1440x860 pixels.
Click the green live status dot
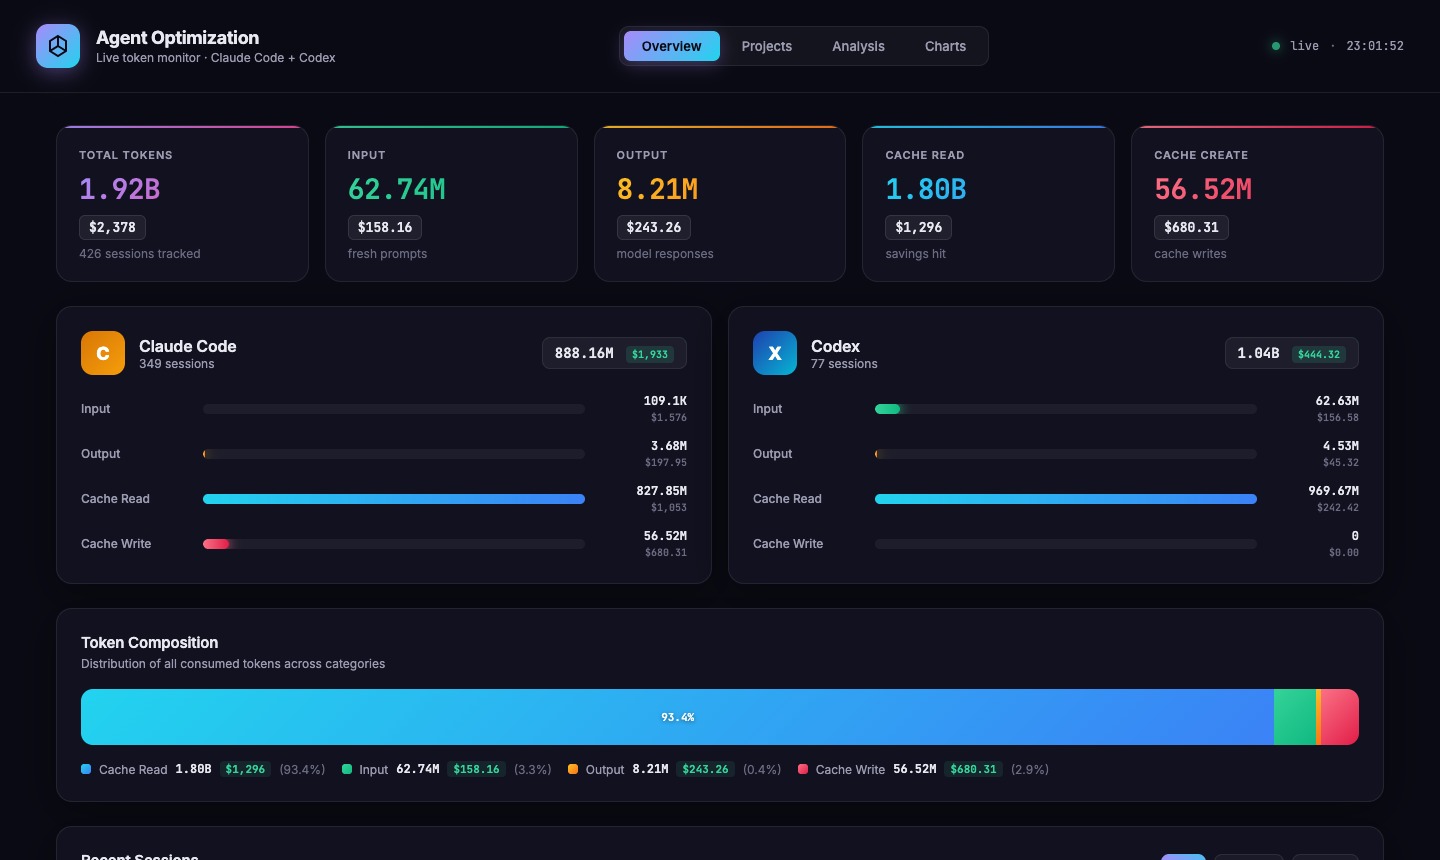1276,46
